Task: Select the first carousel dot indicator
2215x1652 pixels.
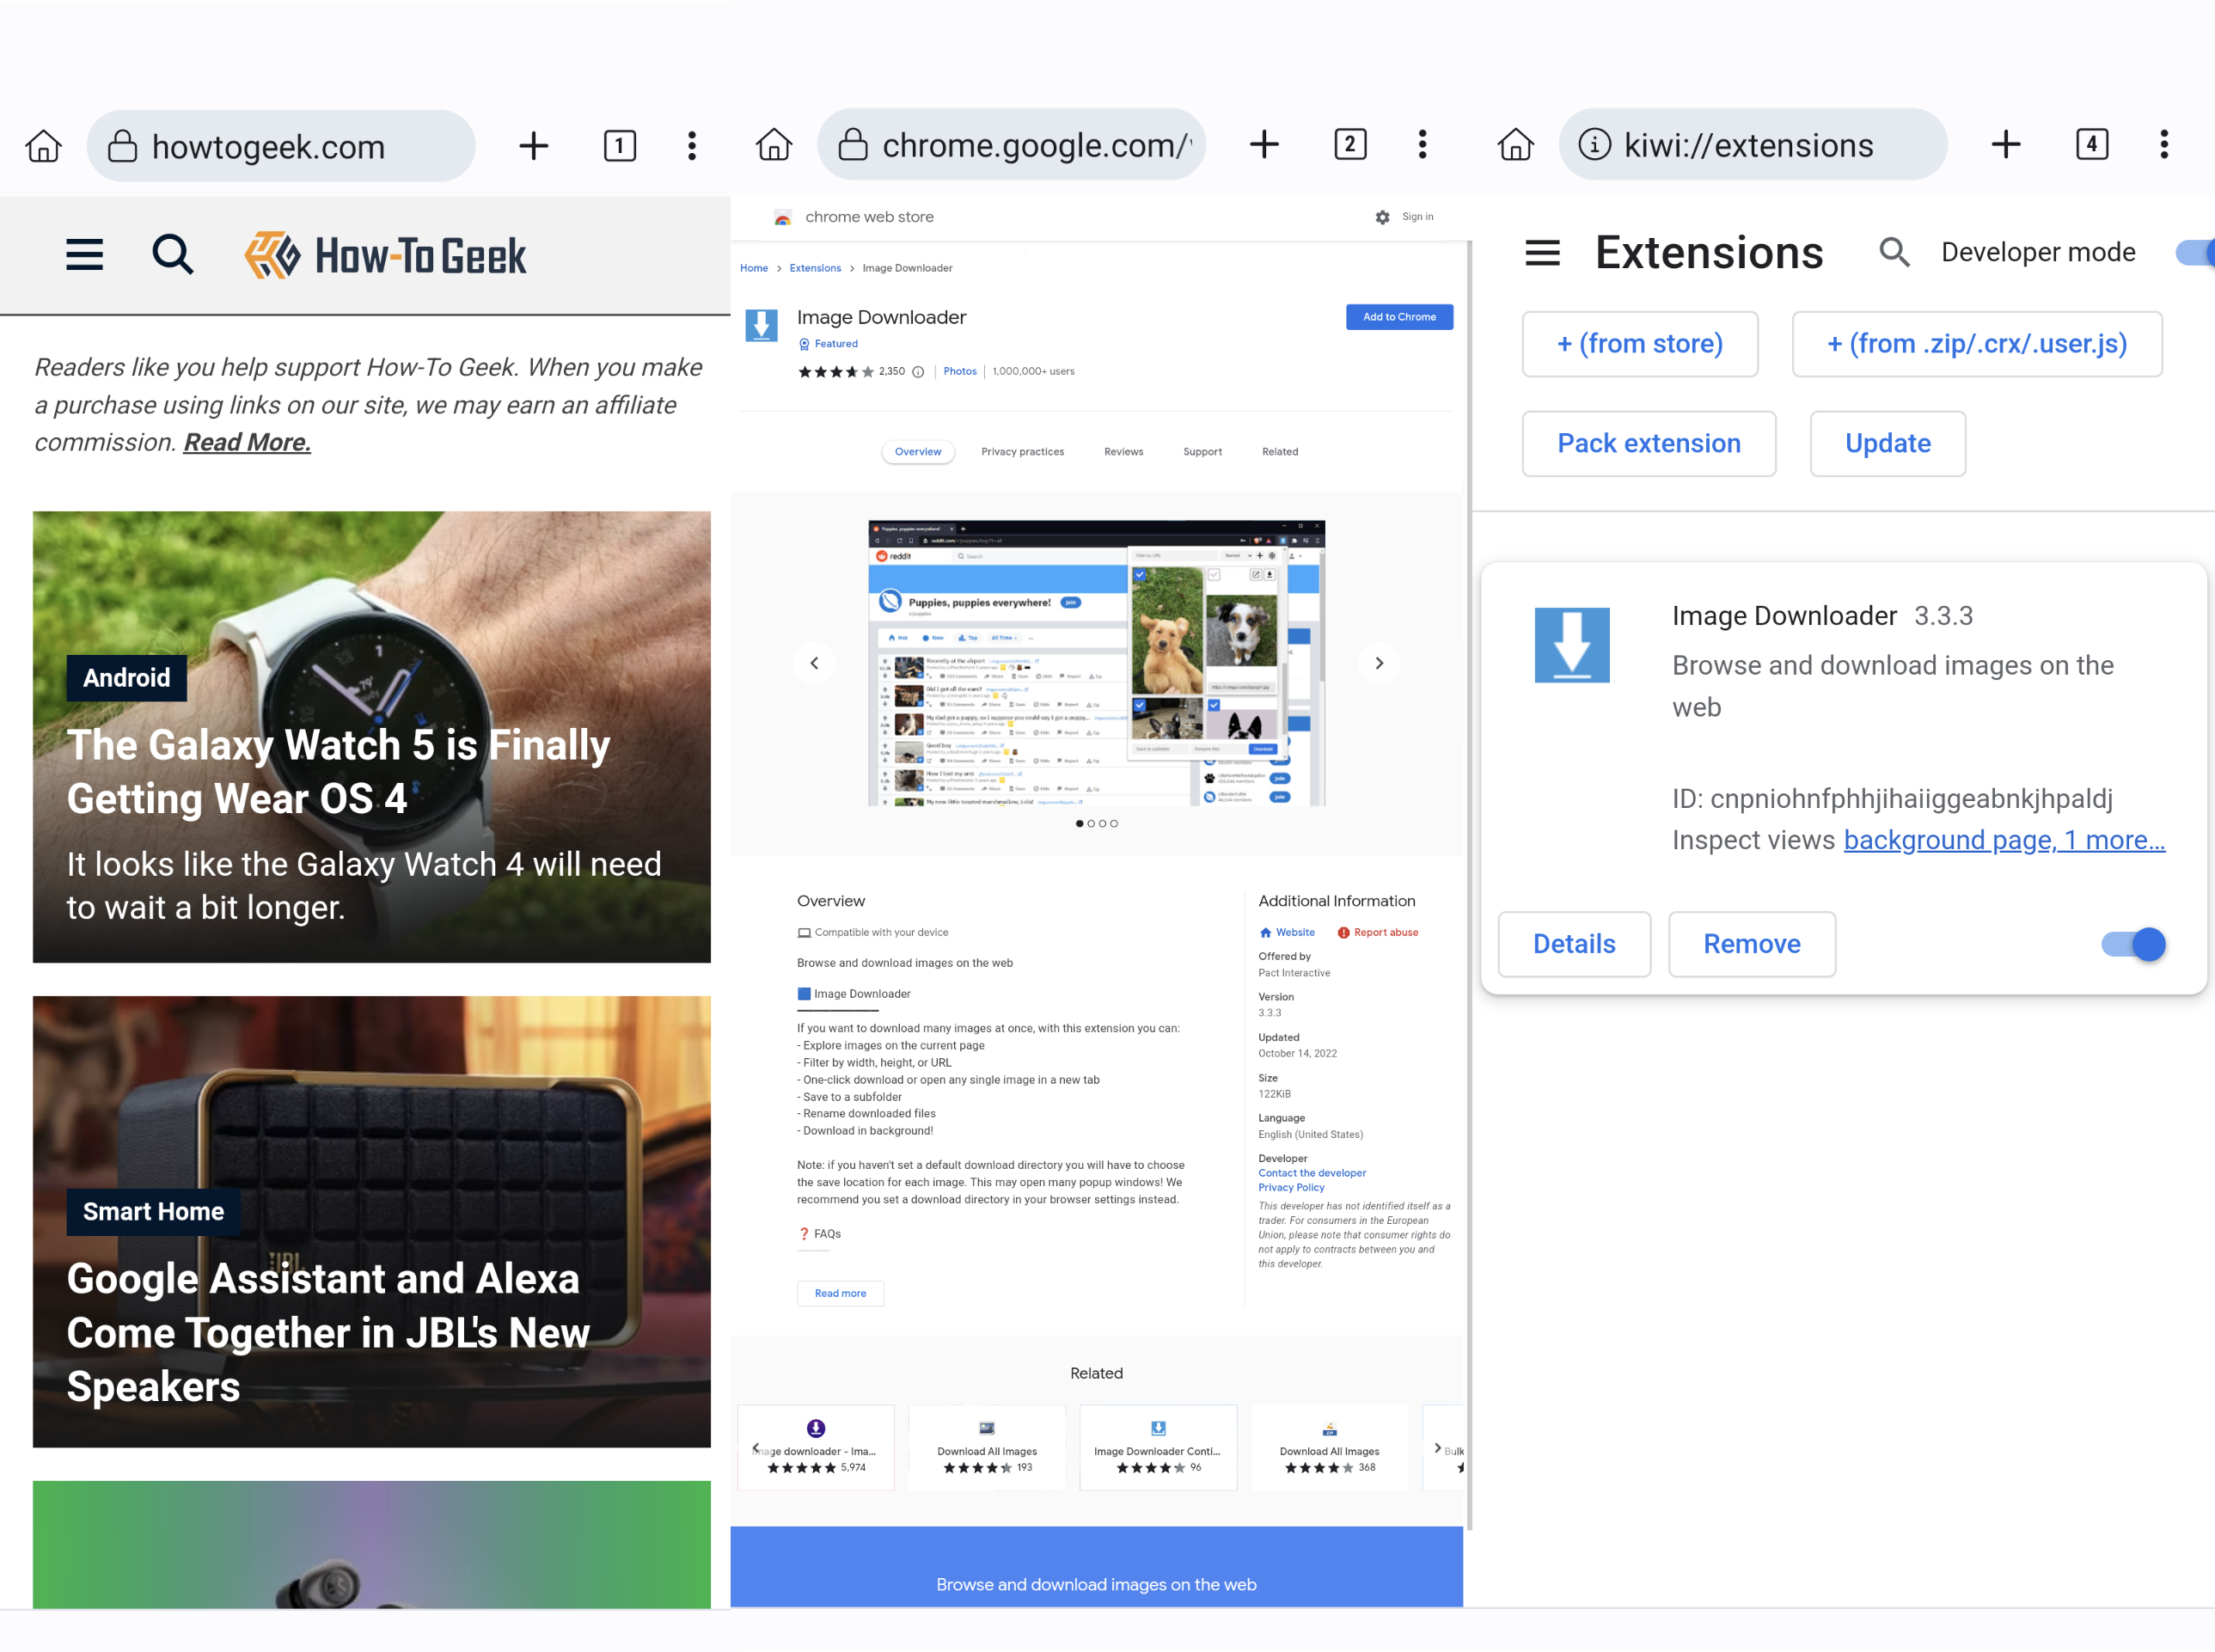Action: point(1079,823)
